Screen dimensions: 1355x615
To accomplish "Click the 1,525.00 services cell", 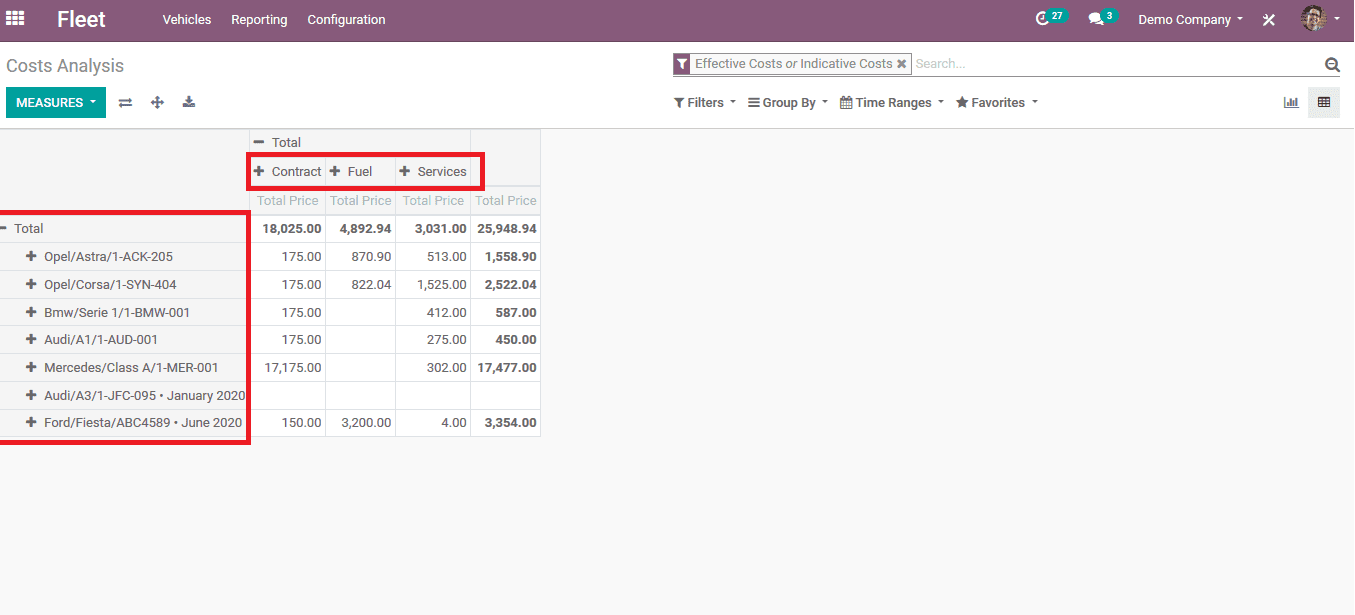I will click(433, 285).
